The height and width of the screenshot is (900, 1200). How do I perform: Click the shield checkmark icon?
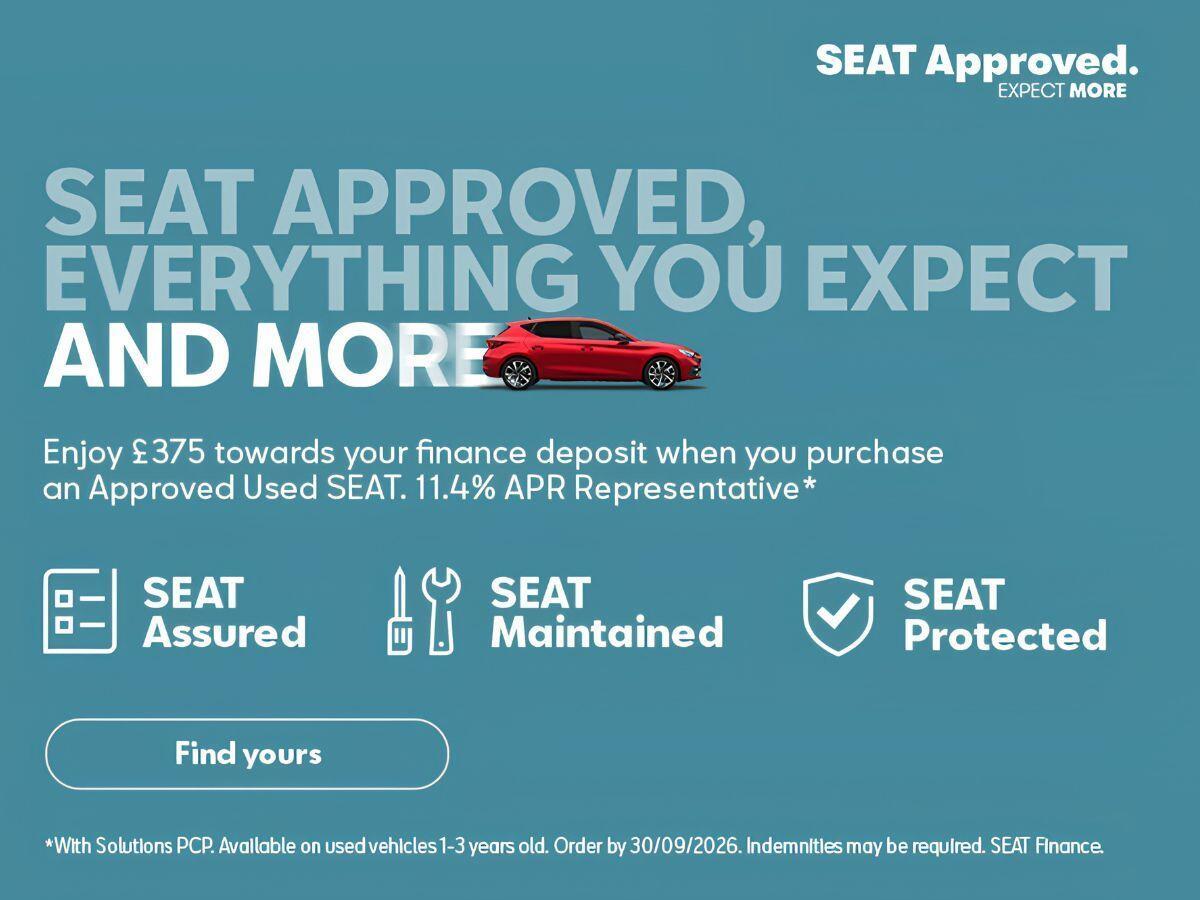tap(838, 614)
